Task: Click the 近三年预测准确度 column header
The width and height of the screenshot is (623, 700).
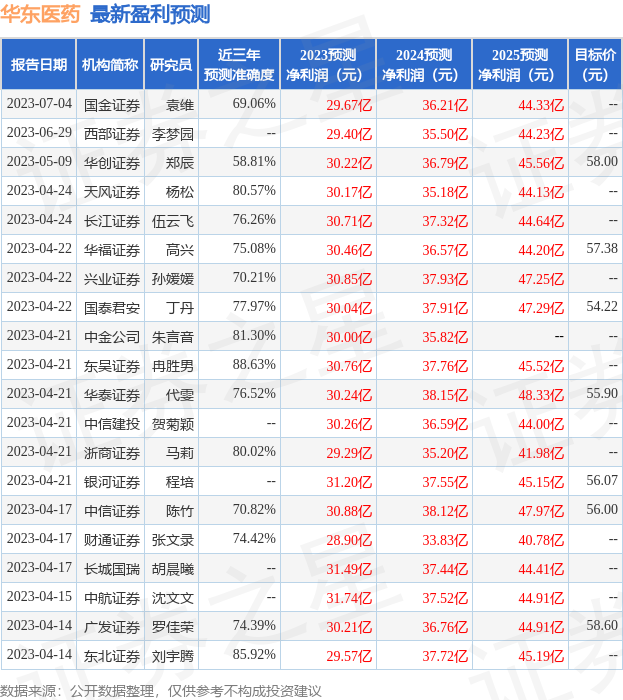Action: tap(239, 64)
